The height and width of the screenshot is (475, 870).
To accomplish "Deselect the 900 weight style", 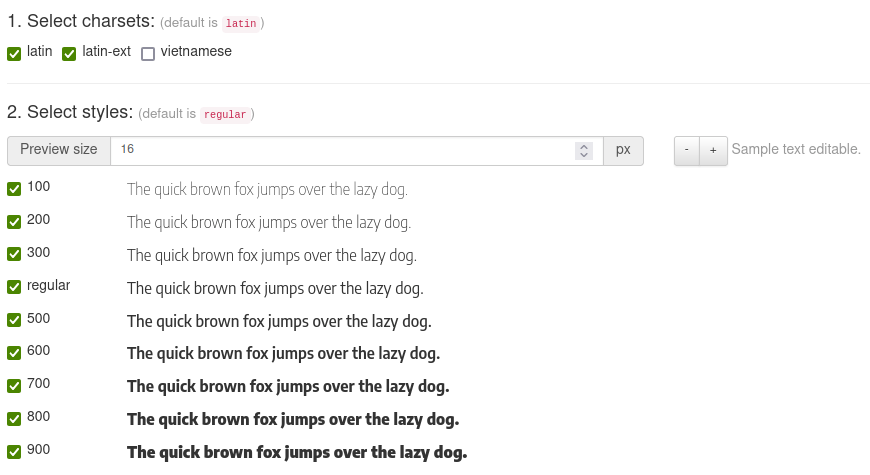I will 14,452.
